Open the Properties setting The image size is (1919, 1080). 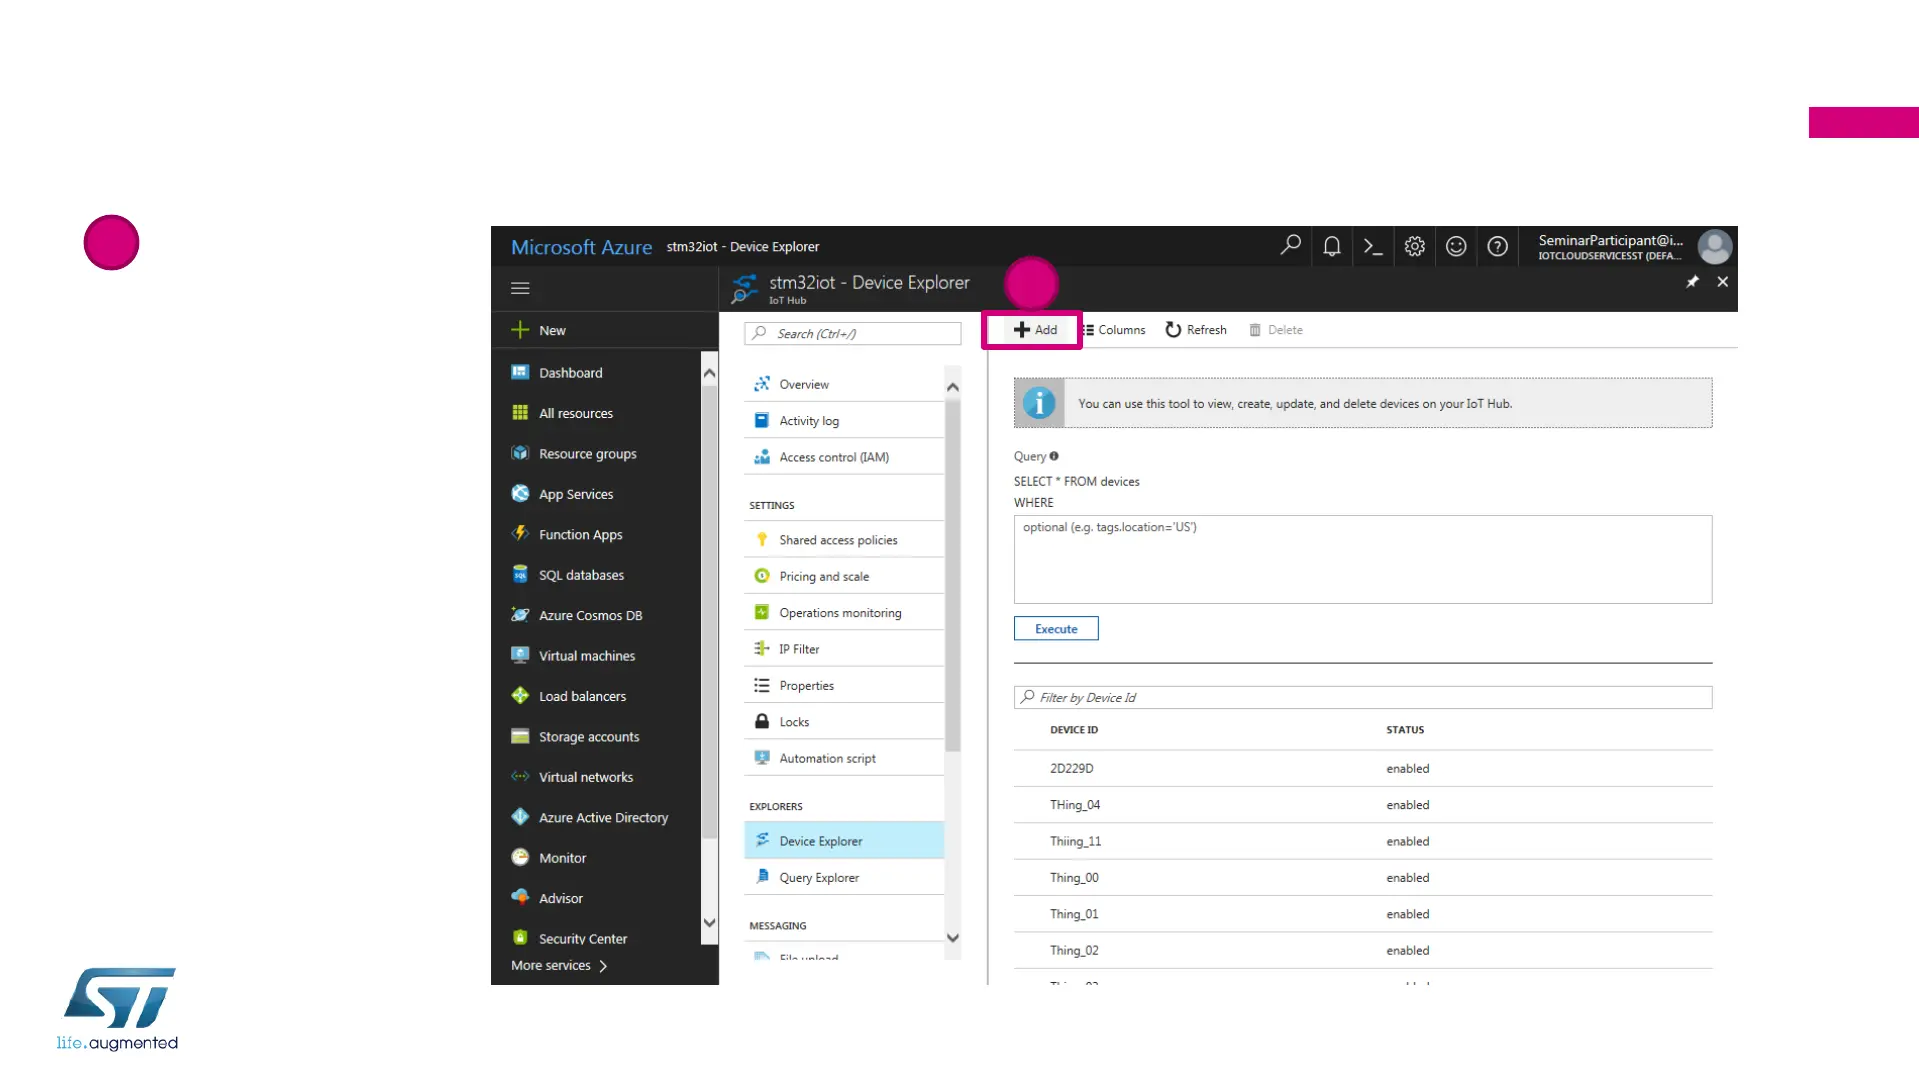click(x=844, y=686)
